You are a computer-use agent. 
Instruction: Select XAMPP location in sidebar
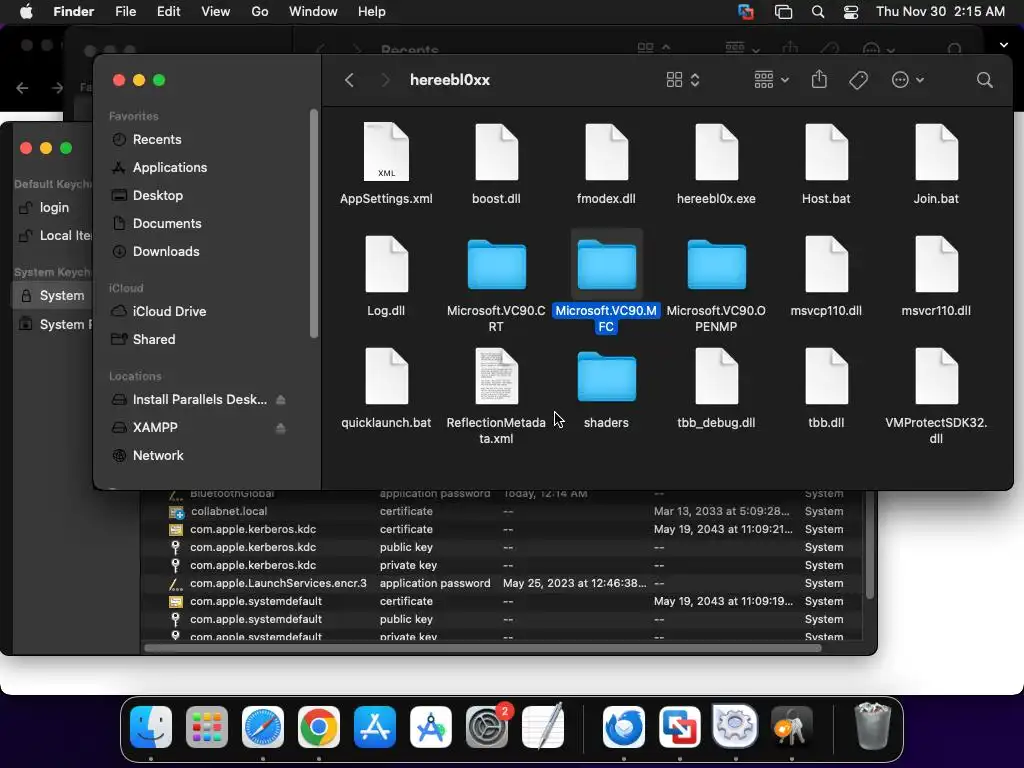(x=155, y=427)
